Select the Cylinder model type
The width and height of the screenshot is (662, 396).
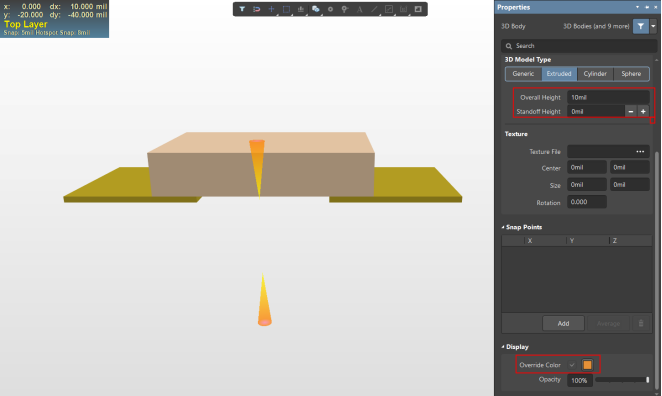click(x=595, y=74)
